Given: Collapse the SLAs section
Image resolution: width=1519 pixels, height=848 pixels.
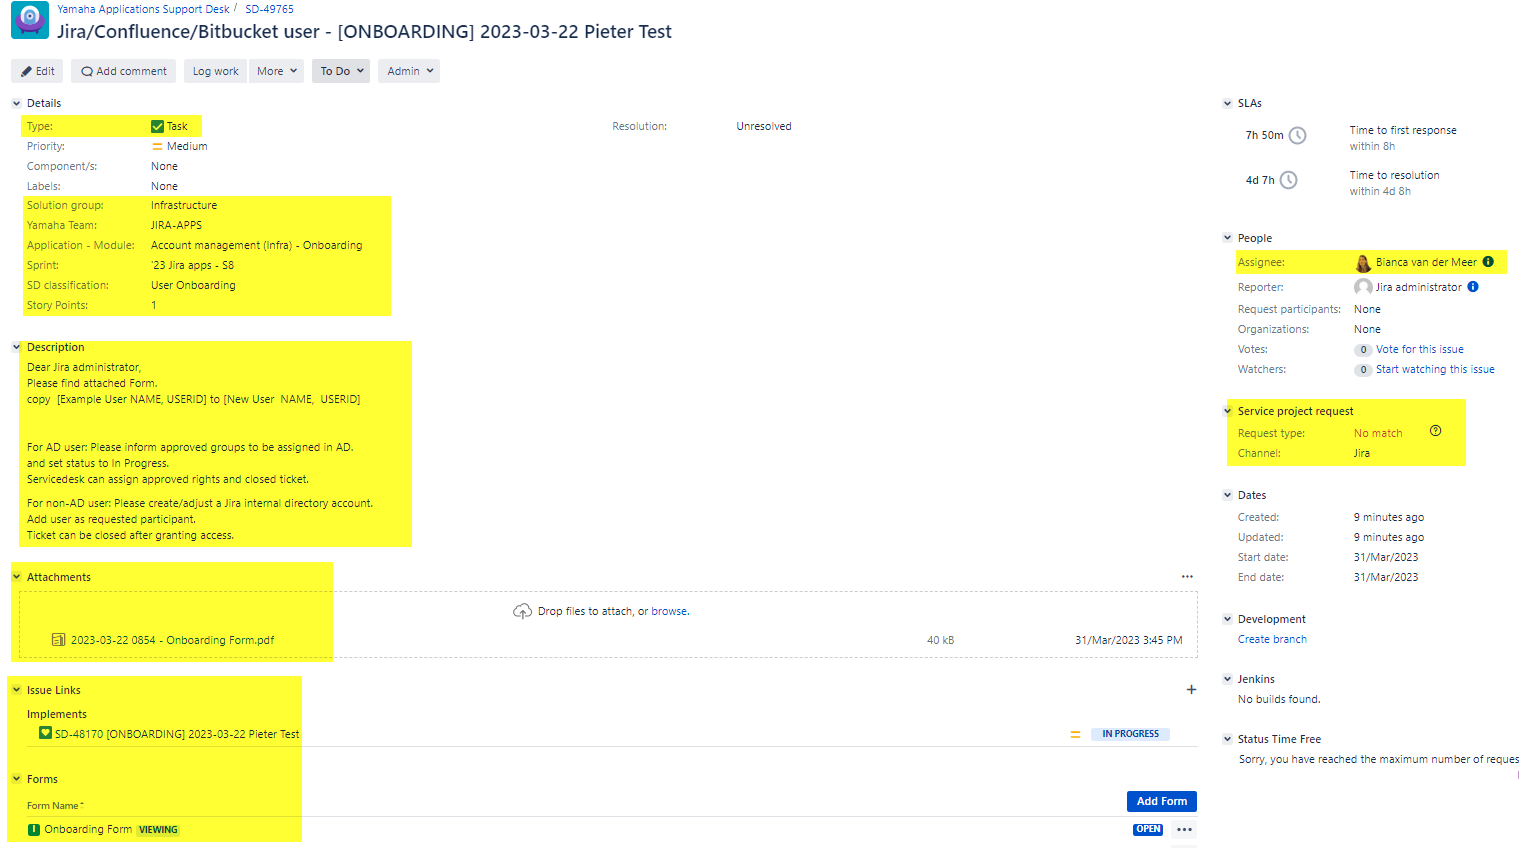Looking at the screenshot, I should click(x=1227, y=103).
